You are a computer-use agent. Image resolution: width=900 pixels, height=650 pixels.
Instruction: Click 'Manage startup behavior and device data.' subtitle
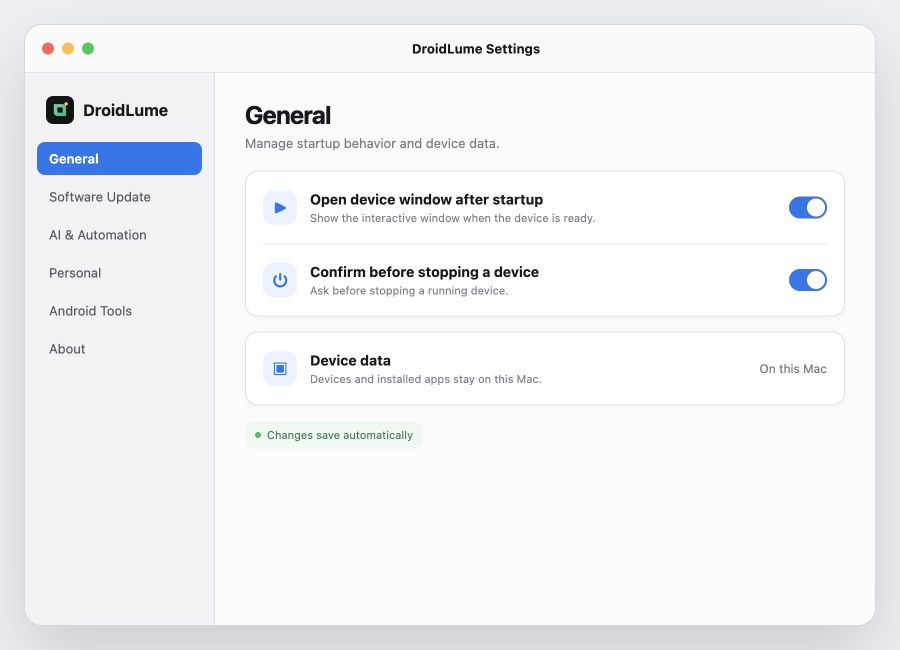coord(372,144)
